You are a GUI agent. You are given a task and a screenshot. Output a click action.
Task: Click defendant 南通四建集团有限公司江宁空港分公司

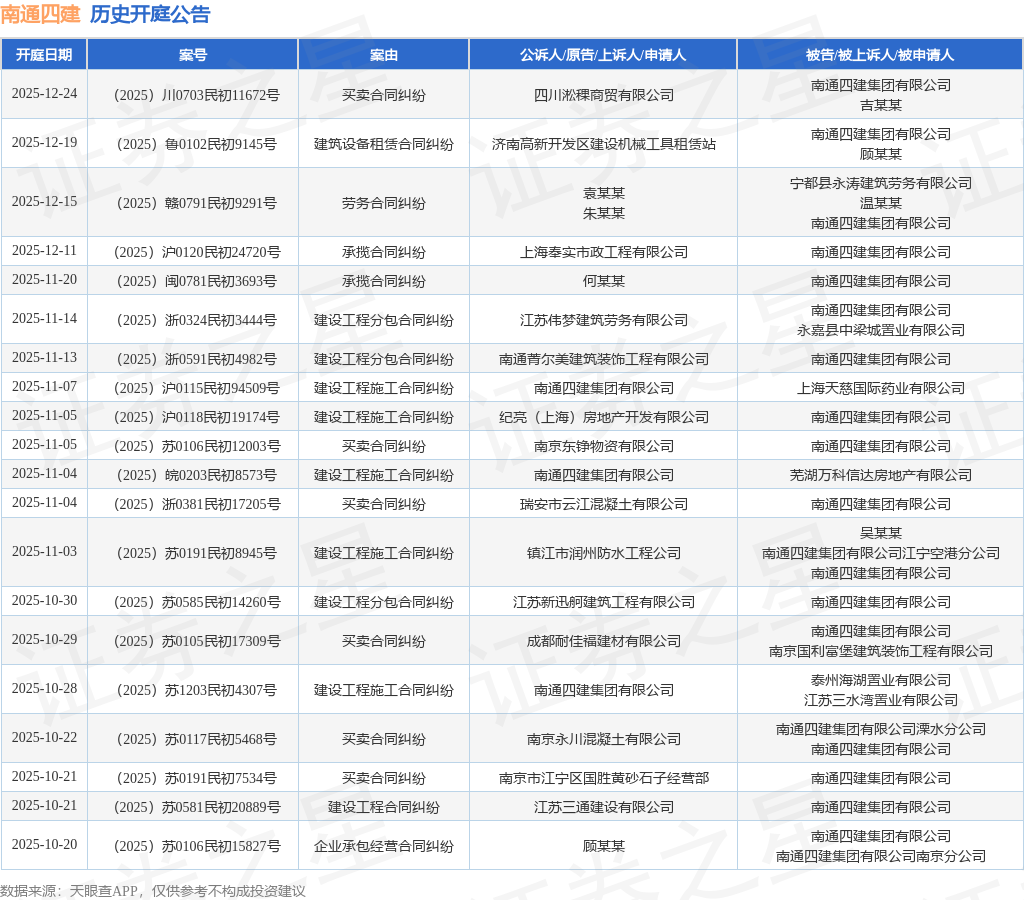[x=880, y=553]
